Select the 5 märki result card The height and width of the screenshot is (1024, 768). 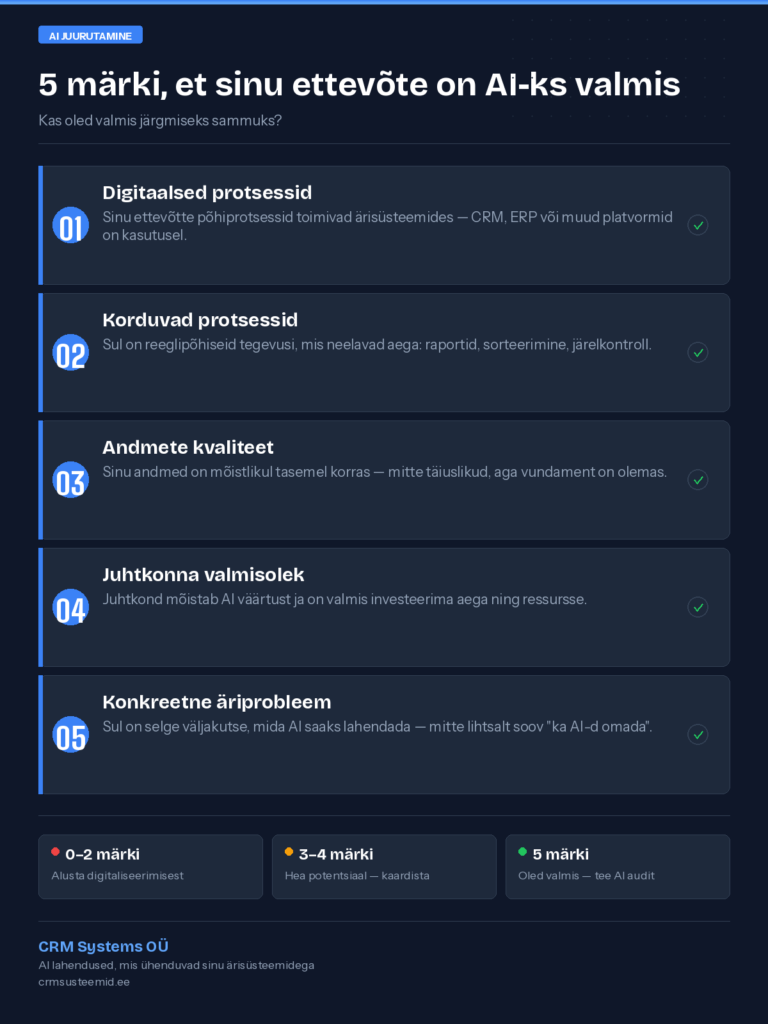tap(617, 867)
